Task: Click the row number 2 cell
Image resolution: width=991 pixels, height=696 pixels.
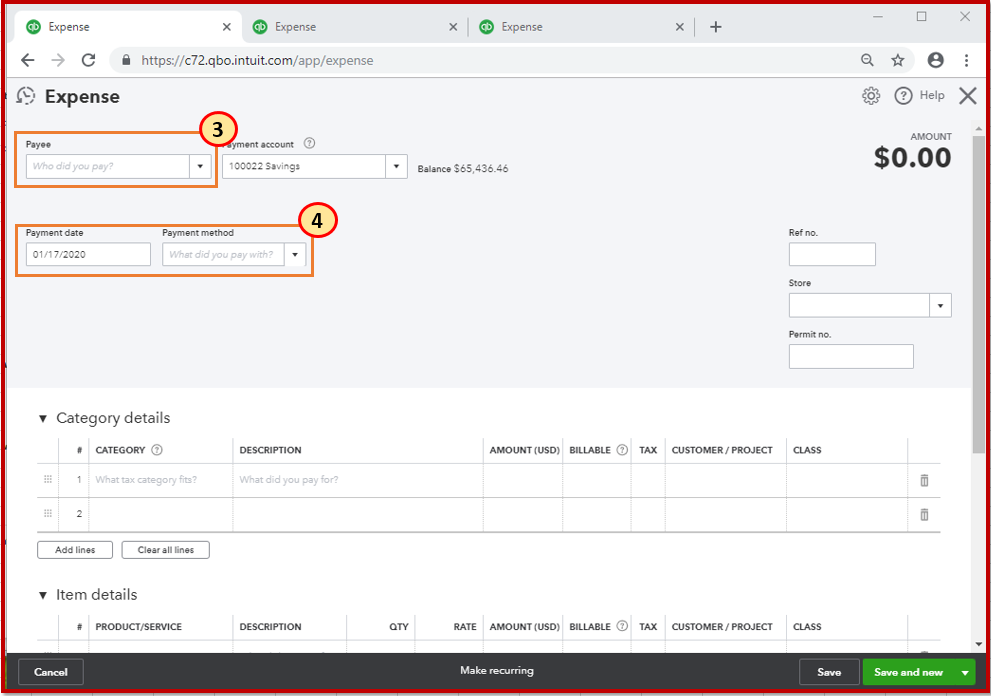Action: point(74,514)
